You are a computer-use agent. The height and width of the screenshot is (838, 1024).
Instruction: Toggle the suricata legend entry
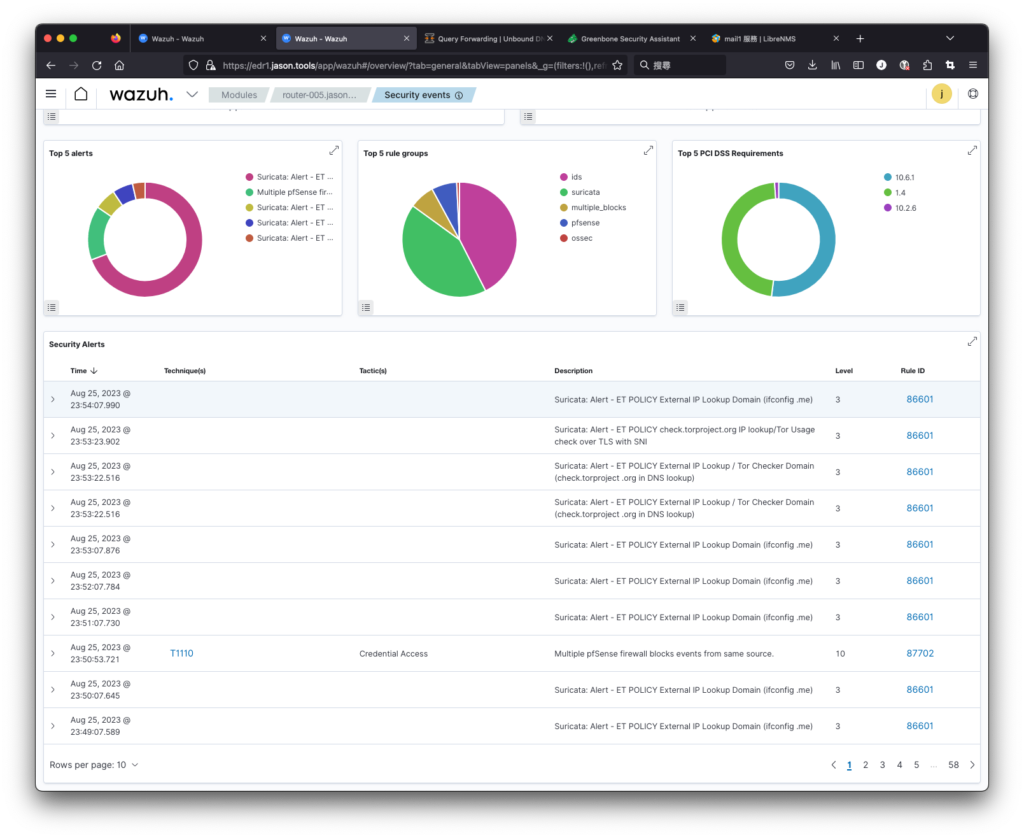pos(580,192)
